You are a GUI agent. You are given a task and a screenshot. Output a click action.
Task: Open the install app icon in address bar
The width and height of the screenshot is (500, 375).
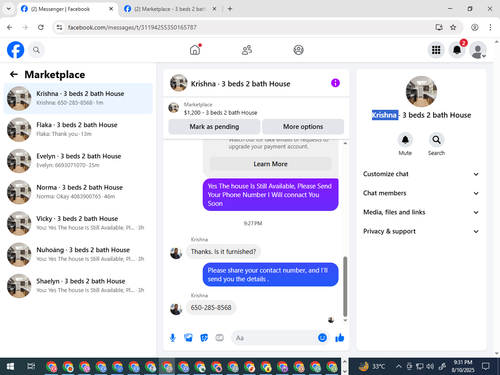point(439,27)
